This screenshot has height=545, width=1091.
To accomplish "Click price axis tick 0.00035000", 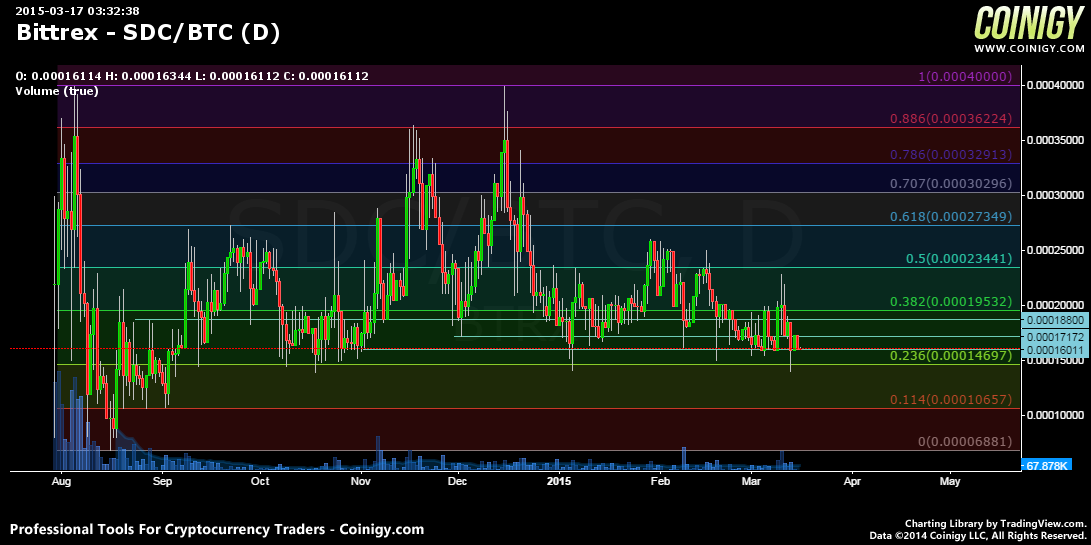I will [1058, 140].
